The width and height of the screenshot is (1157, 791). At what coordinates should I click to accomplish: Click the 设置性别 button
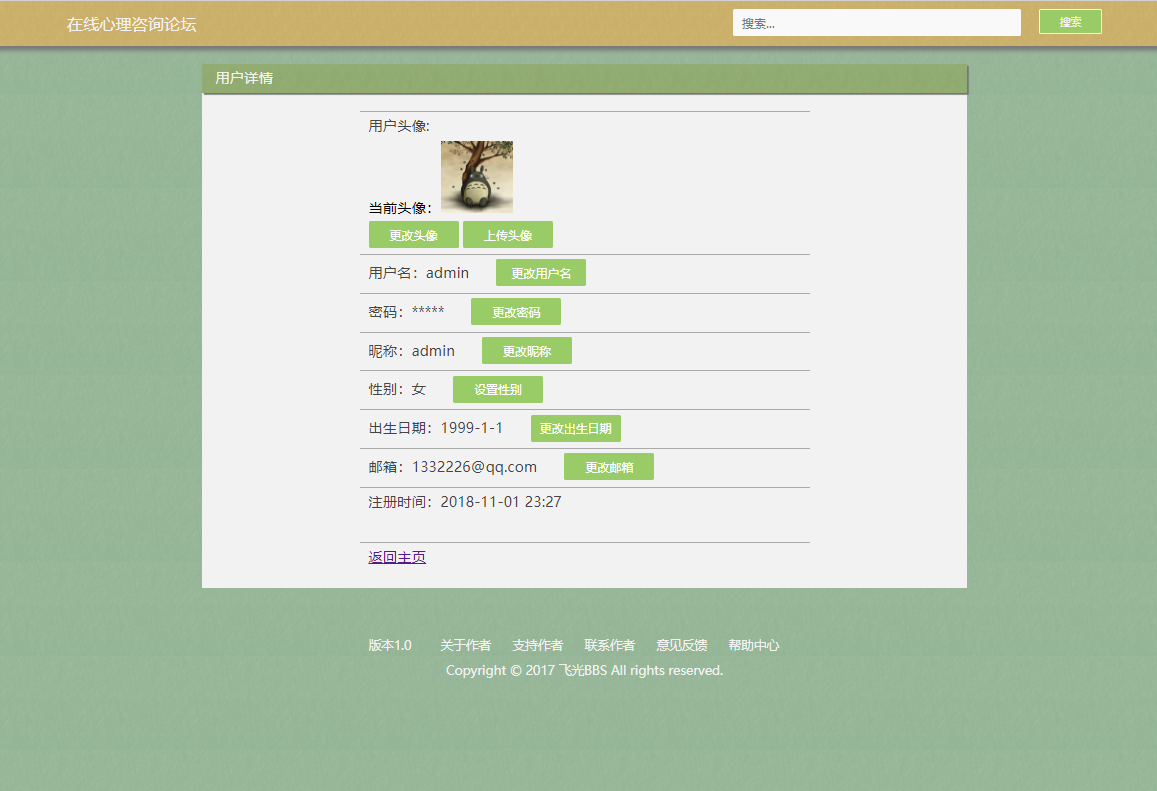497,389
